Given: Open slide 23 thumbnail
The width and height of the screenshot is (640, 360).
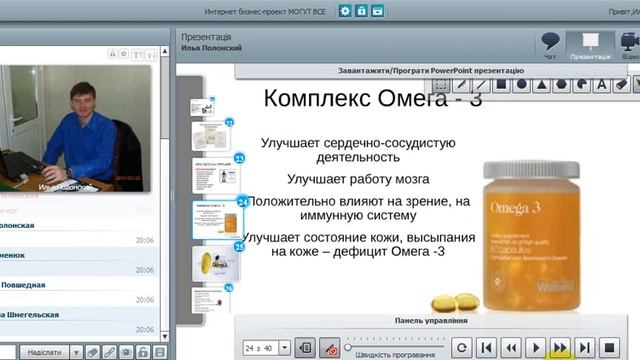Looking at the screenshot, I should coord(216,176).
